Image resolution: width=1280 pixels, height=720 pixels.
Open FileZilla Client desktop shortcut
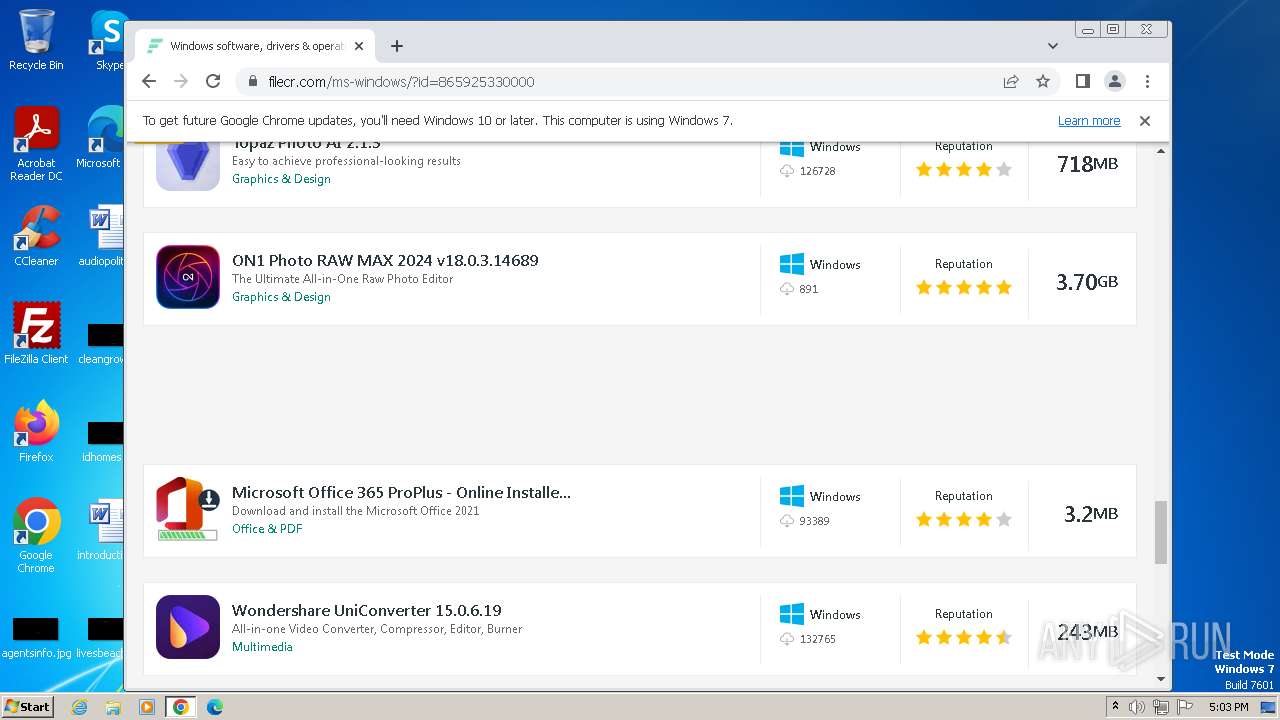point(36,334)
